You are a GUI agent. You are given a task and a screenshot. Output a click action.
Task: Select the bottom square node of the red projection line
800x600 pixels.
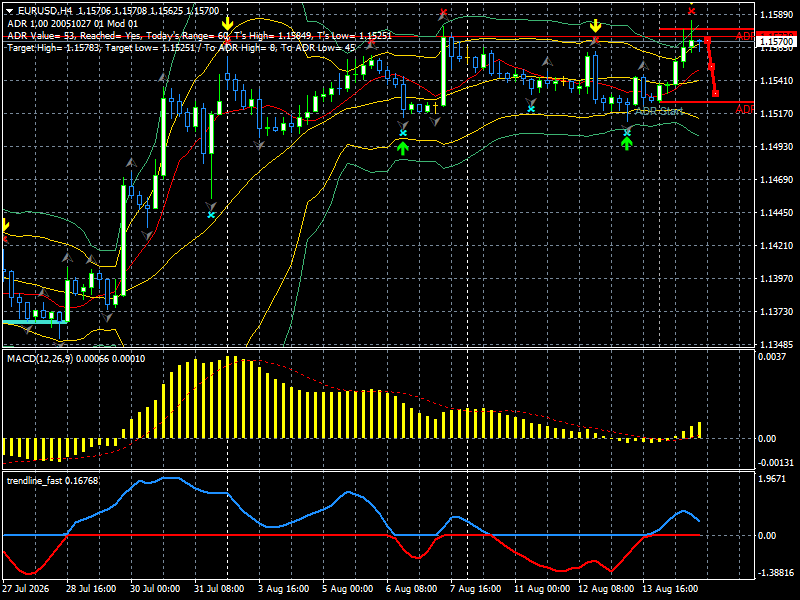coord(716,93)
